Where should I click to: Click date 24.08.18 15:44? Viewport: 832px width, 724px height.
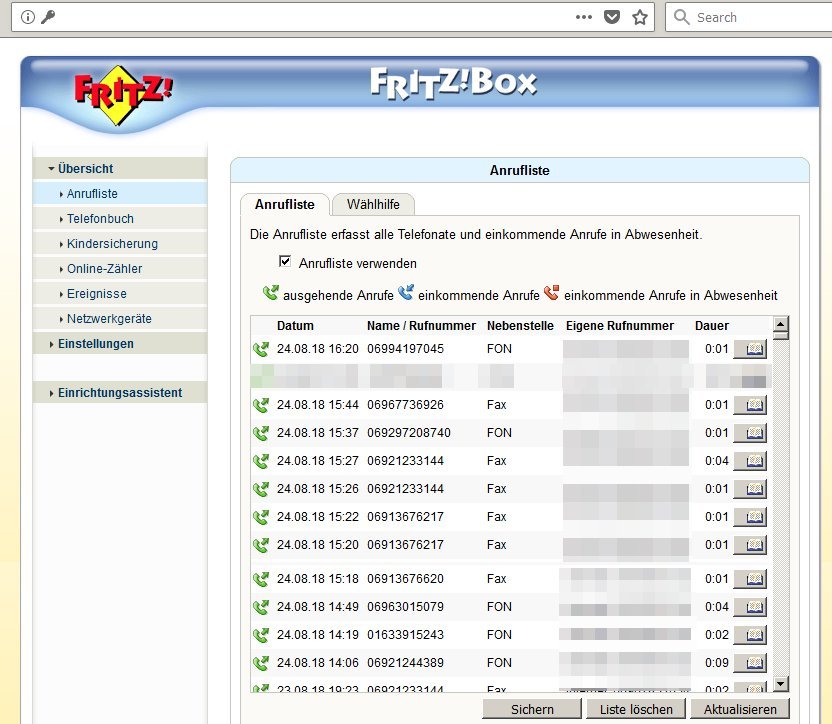318,405
